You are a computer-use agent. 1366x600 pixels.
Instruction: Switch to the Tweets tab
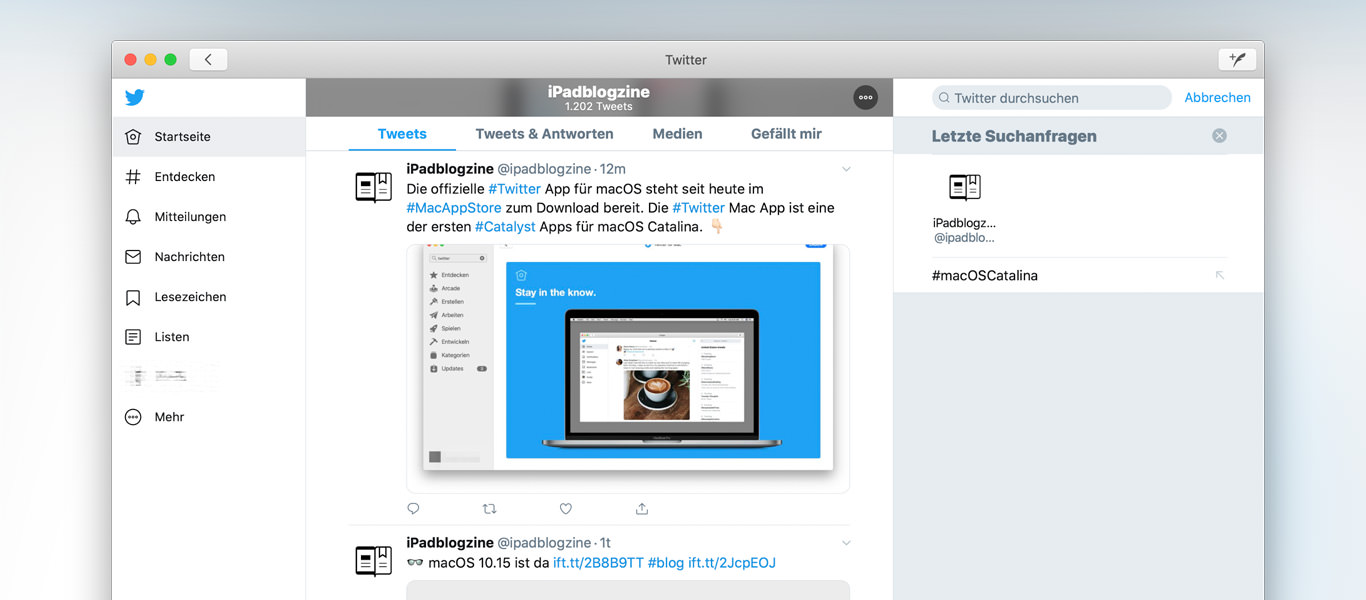coord(402,134)
